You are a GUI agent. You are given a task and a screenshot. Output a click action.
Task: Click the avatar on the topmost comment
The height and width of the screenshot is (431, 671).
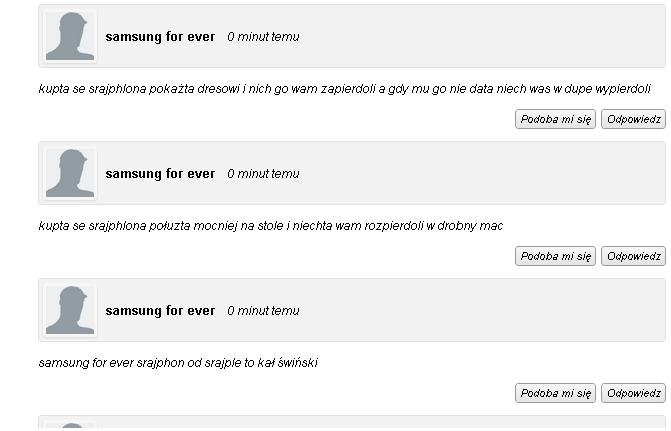[x=70, y=37]
